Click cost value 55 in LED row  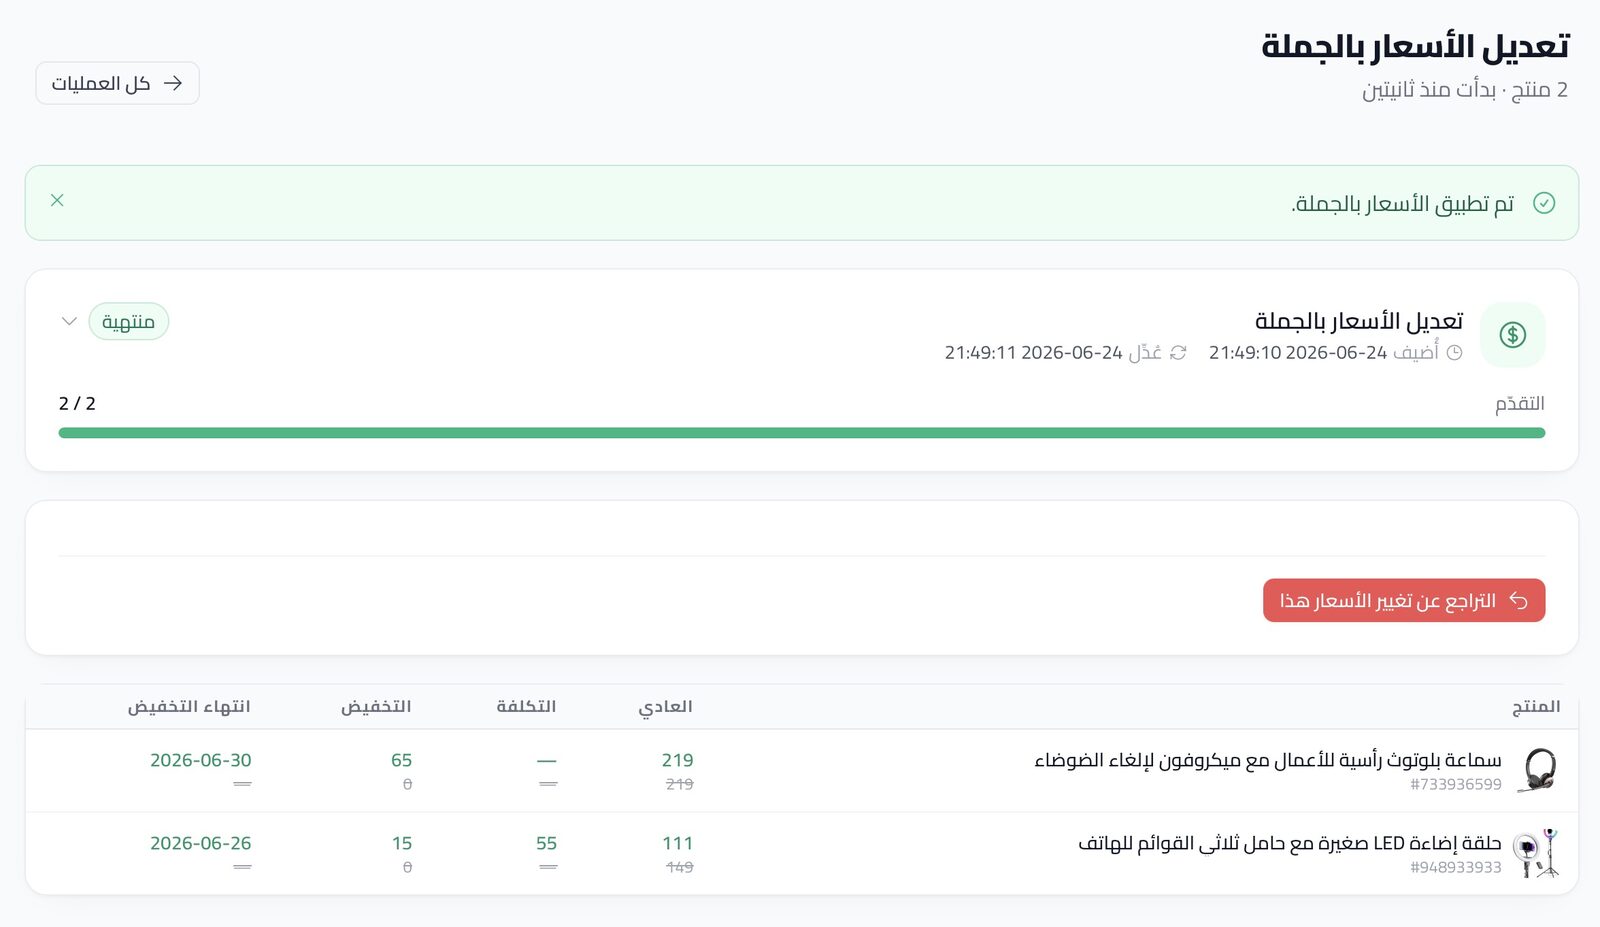pos(546,843)
